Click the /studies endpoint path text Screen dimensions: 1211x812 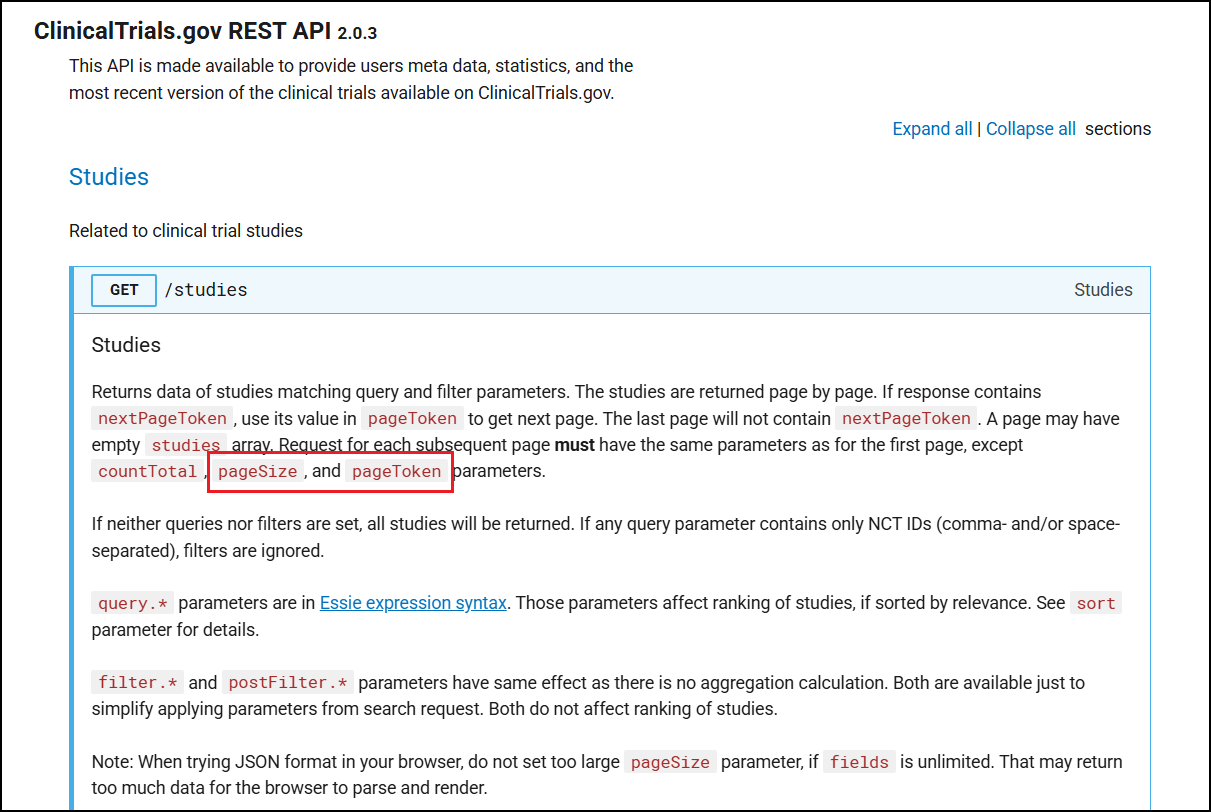click(x=206, y=290)
